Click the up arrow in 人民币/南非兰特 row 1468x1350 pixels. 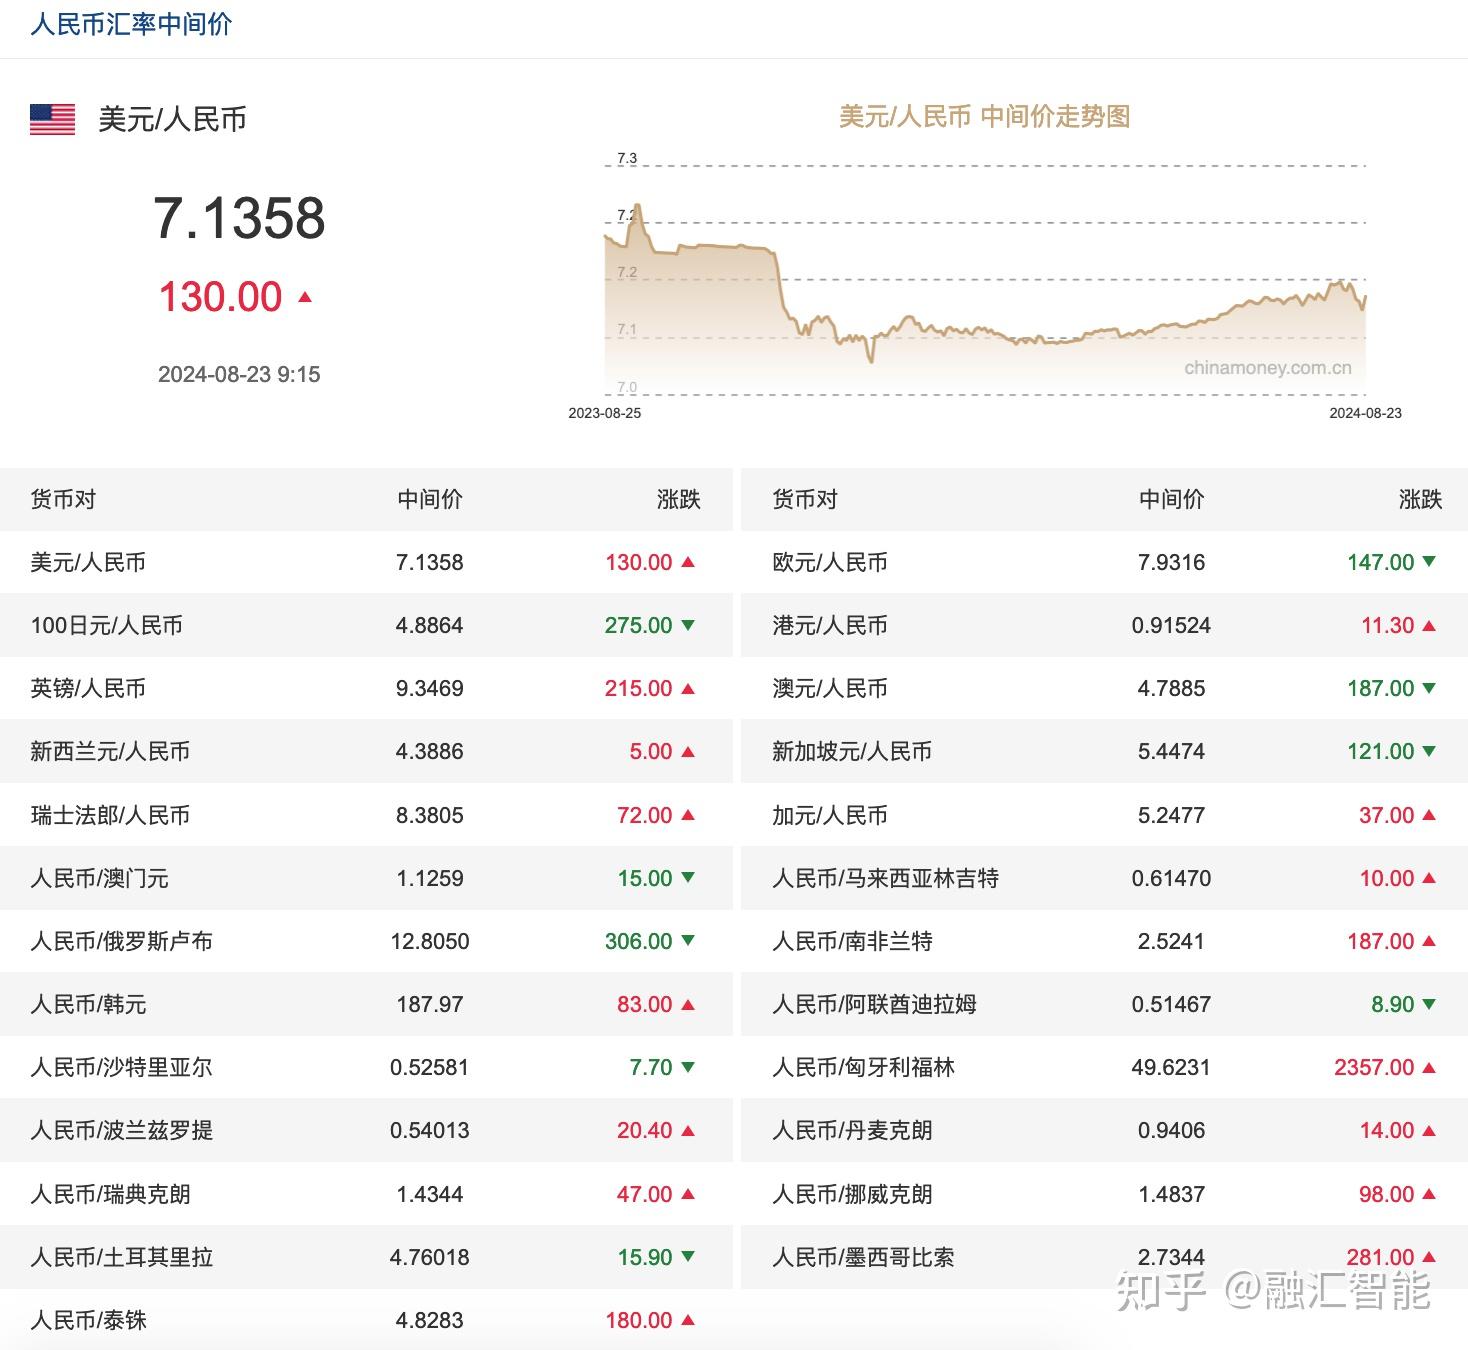(x=1429, y=941)
